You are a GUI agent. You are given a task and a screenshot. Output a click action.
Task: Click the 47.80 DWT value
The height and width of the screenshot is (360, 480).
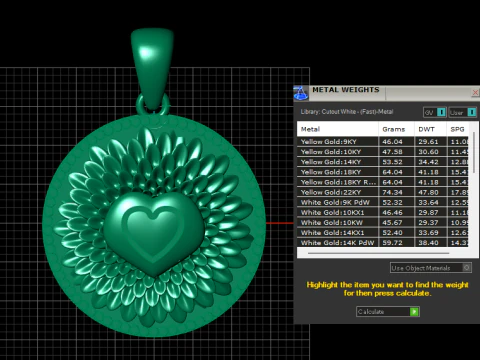click(x=428, y=192)
